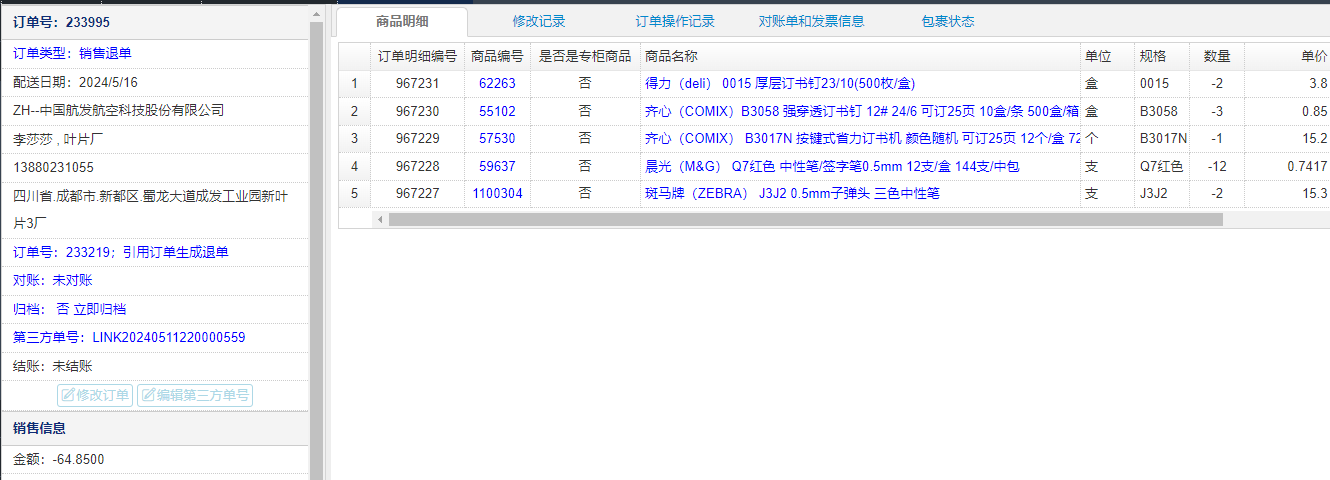This screenshot has height=480, width=1330.
Task: Click product name 斑马牌 (ZEBRA) J3J2 三色中性笔
Action: click(792, 193)
